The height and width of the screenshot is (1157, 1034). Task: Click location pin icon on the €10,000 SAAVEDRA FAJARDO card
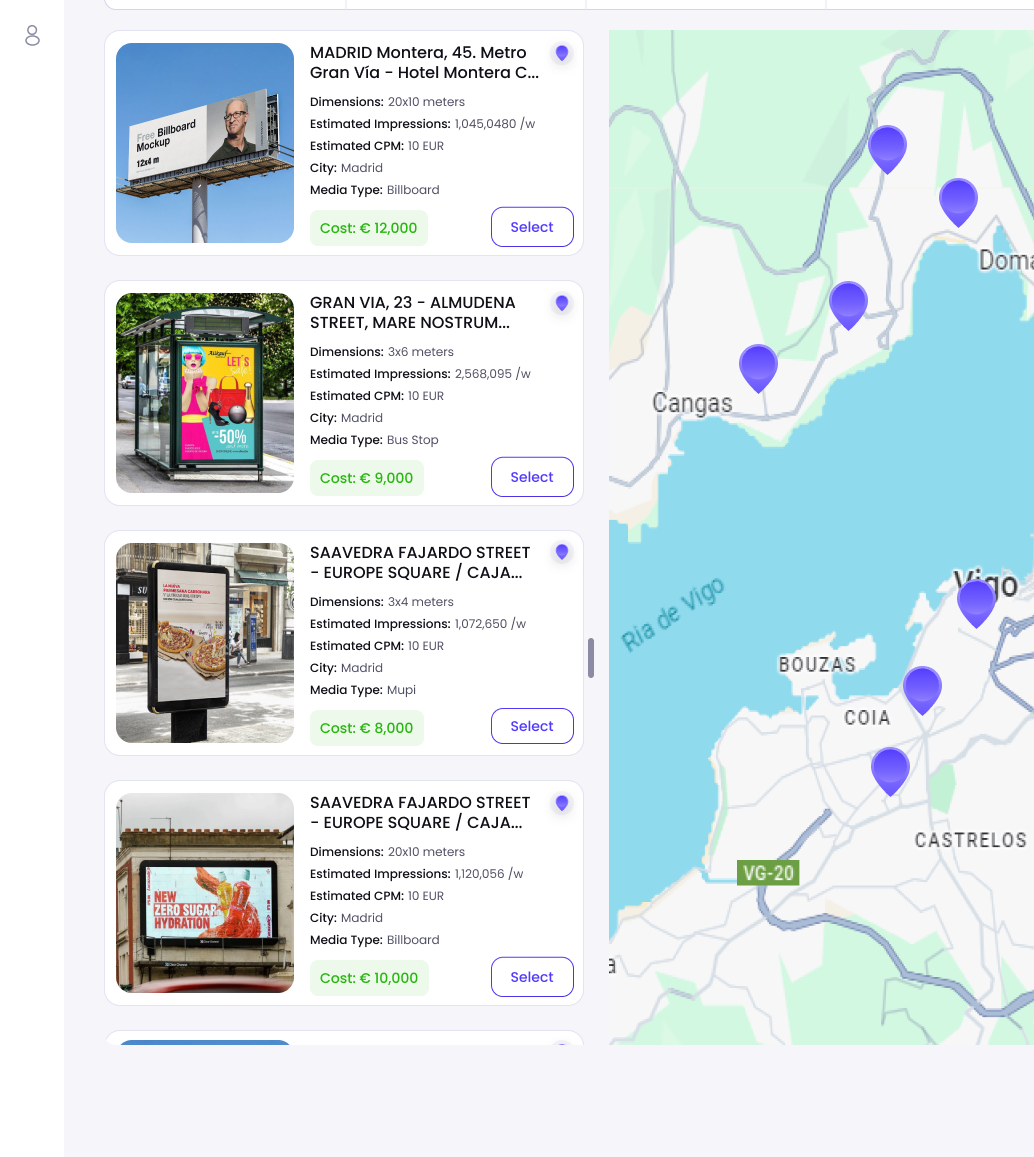[x=562, y=803]
